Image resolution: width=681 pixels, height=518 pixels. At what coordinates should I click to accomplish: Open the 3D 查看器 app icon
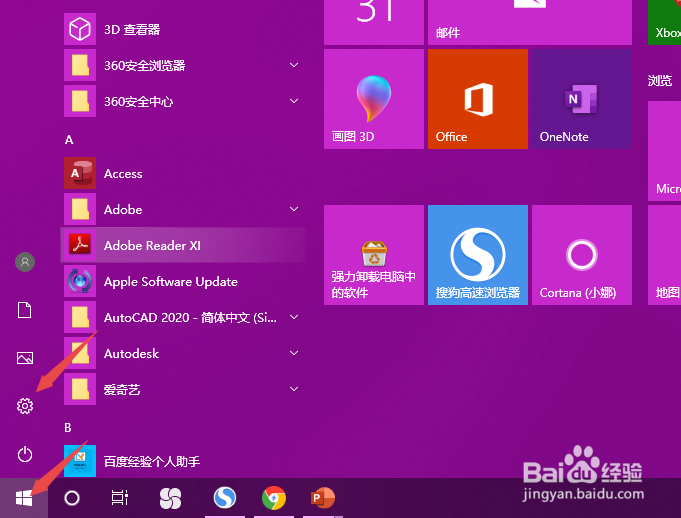[80, 29]
